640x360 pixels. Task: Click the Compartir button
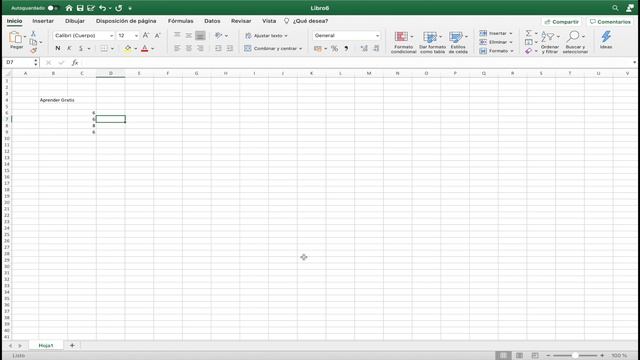pyautogui.click(x=562, y=22)
